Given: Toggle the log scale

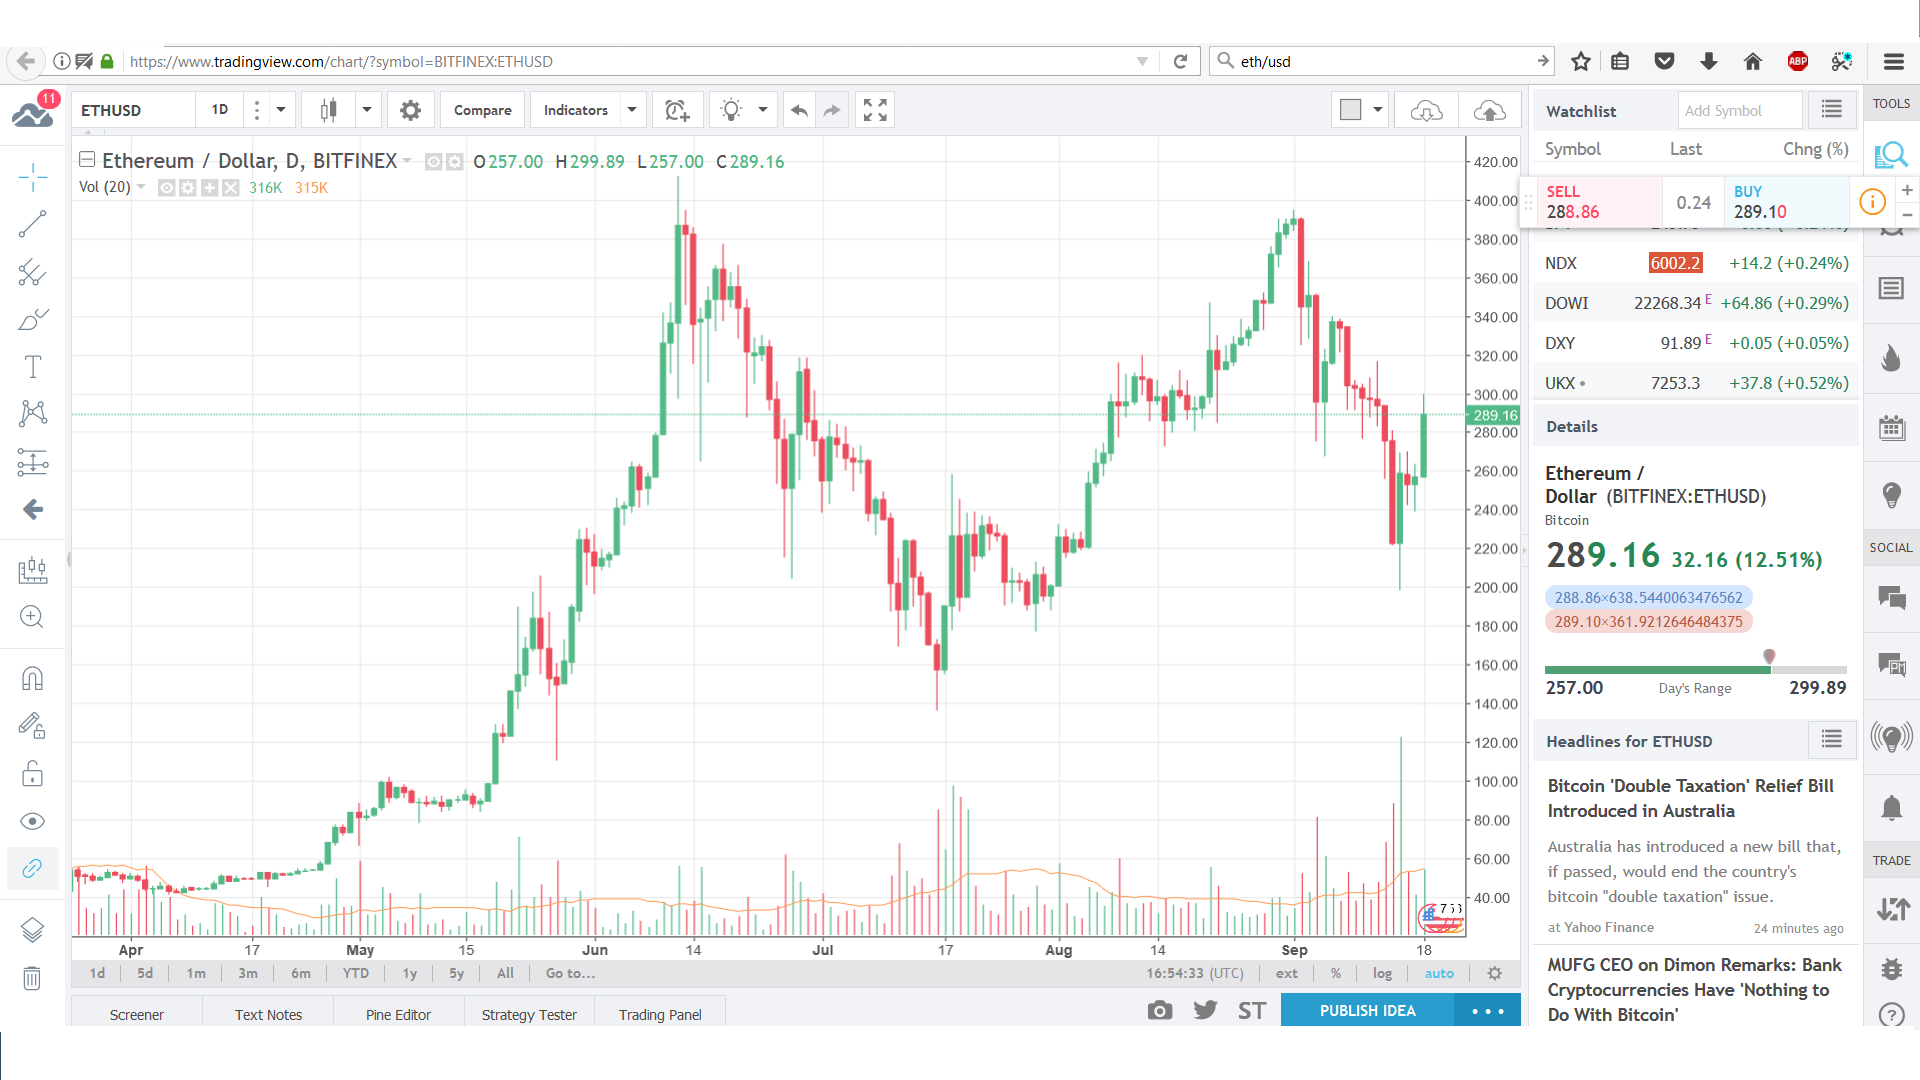Looking at the screenshot, I should 1382,973.
